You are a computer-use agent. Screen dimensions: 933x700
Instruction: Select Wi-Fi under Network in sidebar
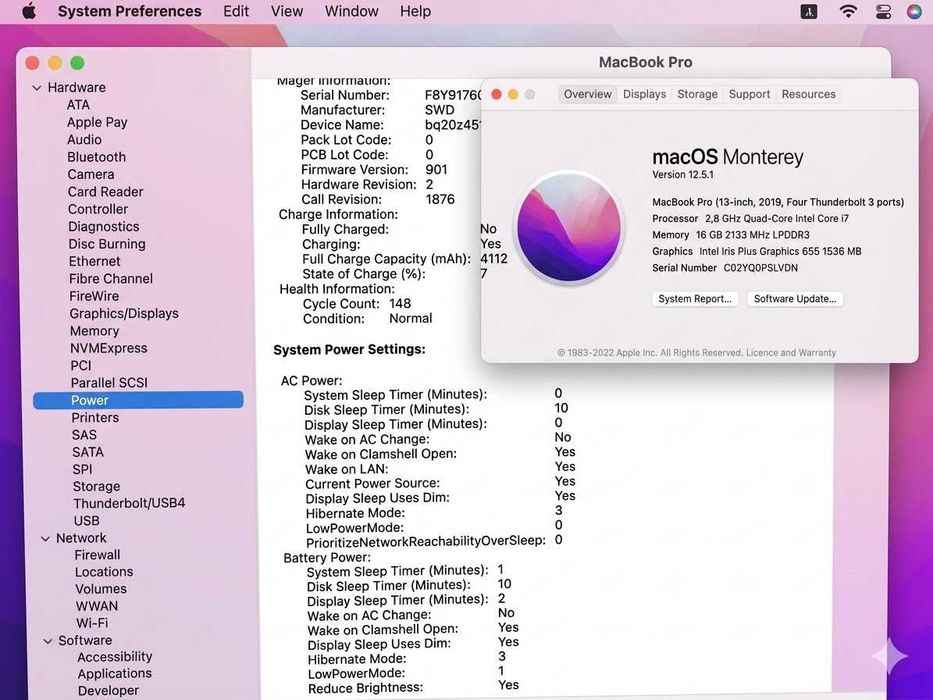92,623
